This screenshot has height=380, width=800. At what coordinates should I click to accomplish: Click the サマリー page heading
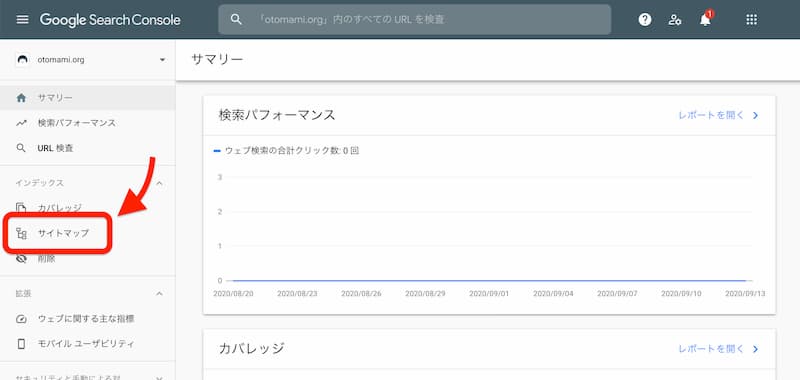217,59
